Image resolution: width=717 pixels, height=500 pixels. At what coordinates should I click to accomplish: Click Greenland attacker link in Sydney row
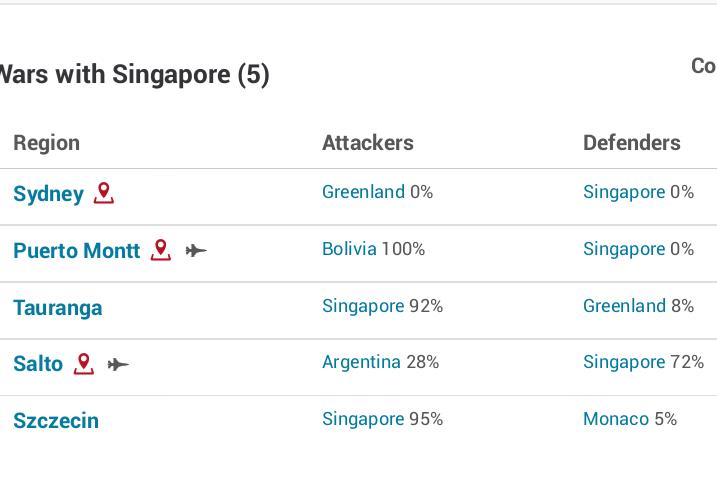(364, 192)
